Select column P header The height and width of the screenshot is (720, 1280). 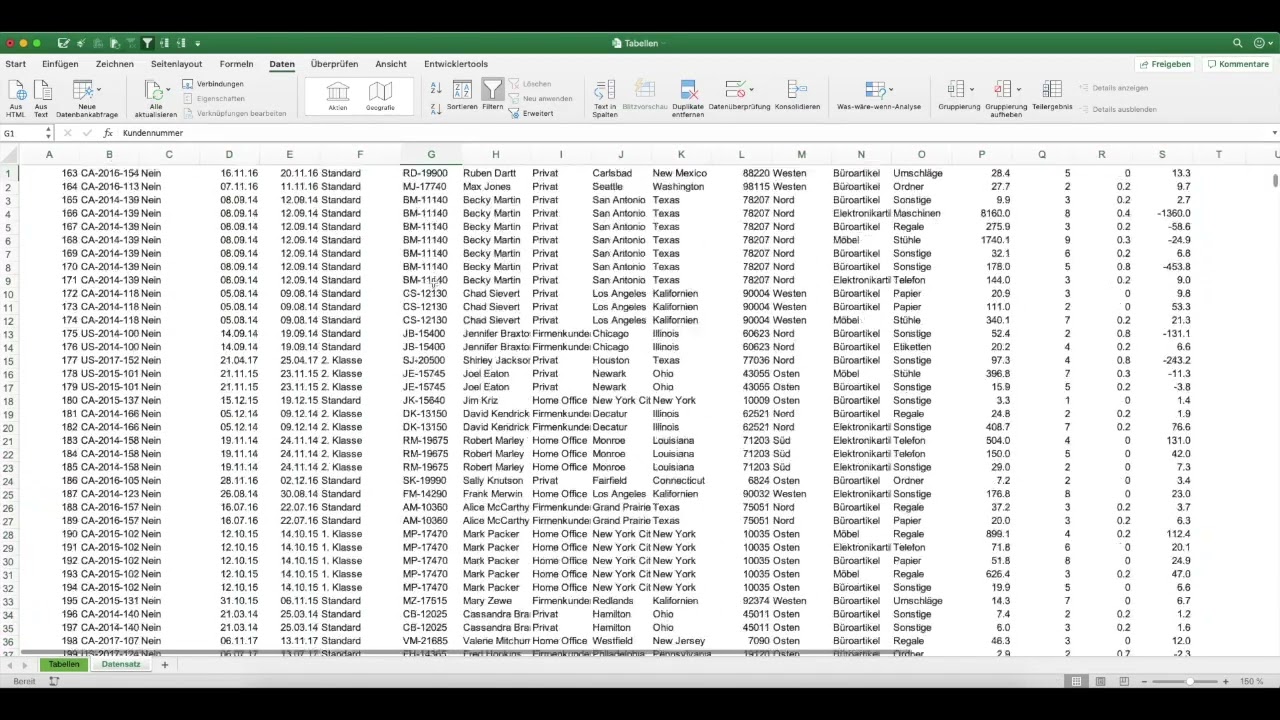click(982, 154)
